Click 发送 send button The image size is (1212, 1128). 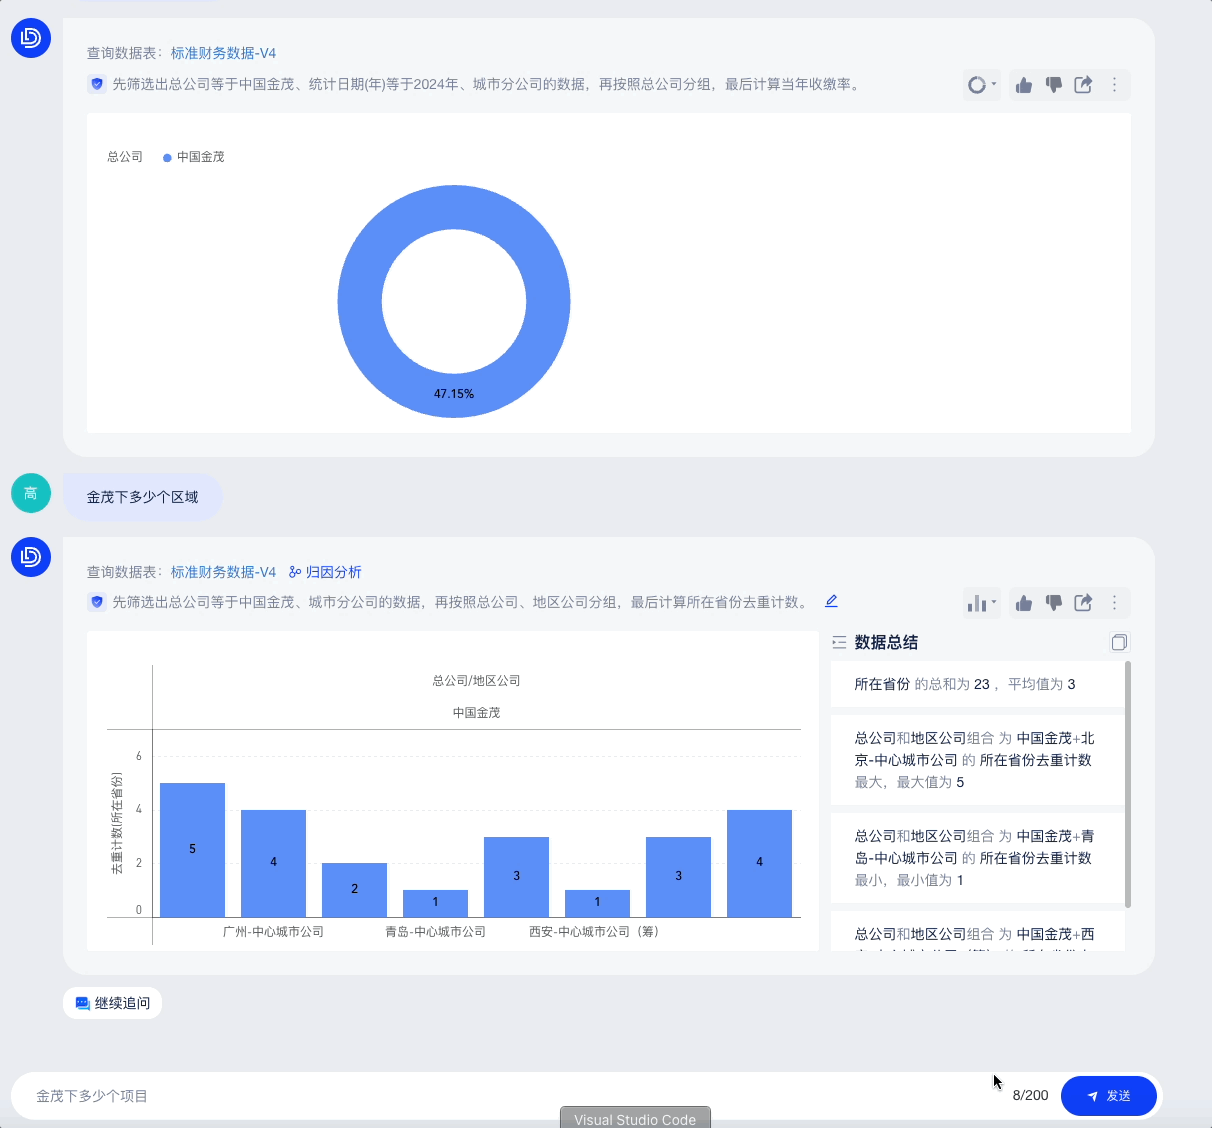pos(1109,1096)
